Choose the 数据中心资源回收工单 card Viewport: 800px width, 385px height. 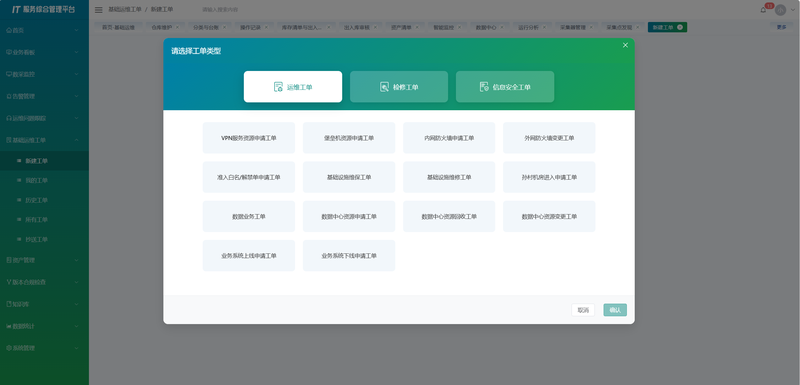click(x=449, y=216)
